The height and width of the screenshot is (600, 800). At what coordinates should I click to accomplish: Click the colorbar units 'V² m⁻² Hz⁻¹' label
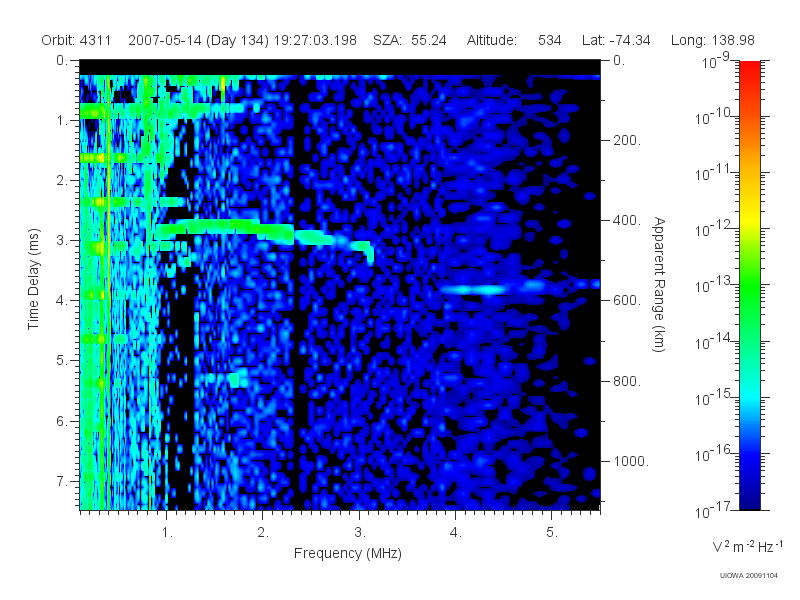click(x=747, y=546)
